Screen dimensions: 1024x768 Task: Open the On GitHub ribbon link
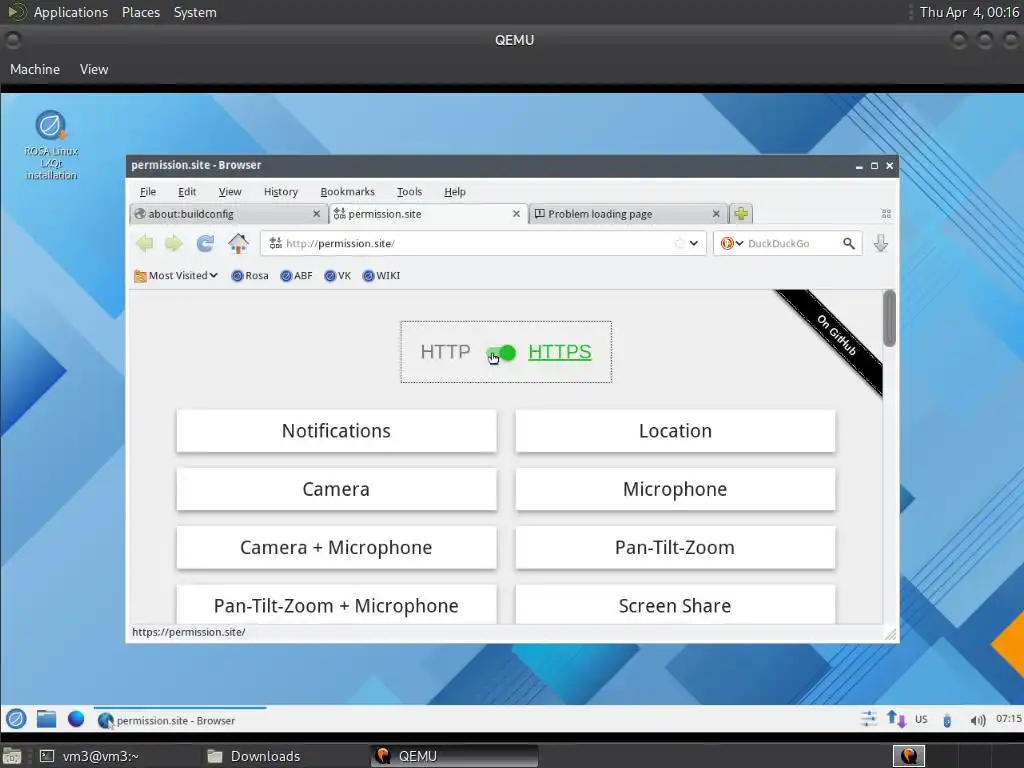836,335
